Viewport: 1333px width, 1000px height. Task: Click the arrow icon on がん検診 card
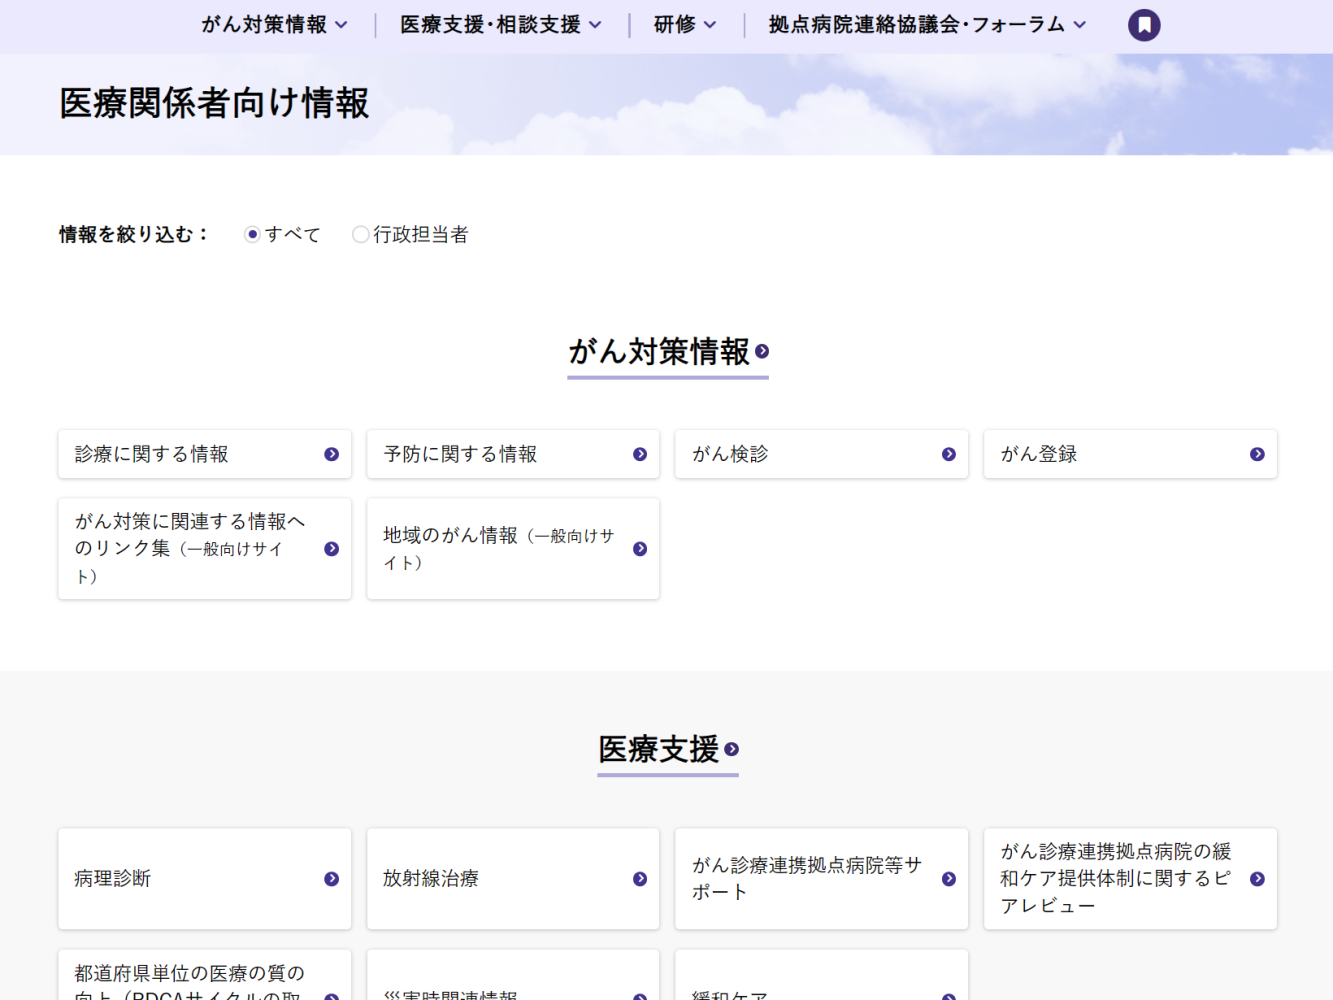[x=948, y=453]
